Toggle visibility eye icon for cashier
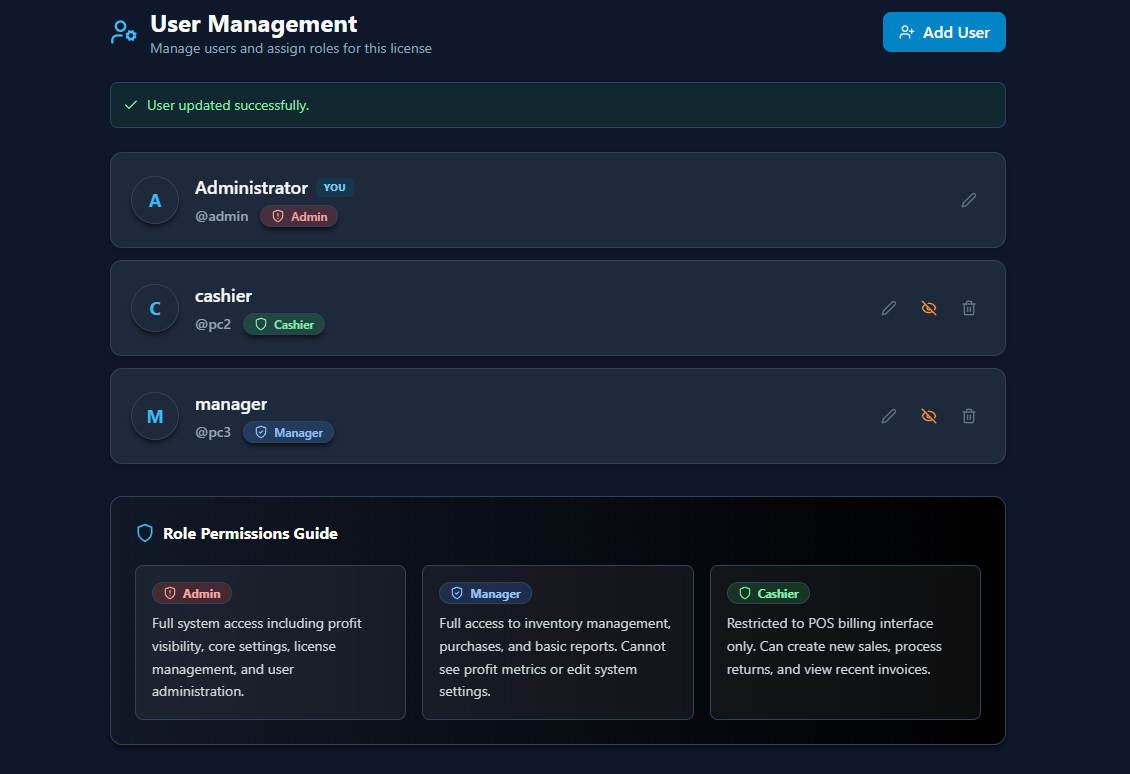 point(929,308)
